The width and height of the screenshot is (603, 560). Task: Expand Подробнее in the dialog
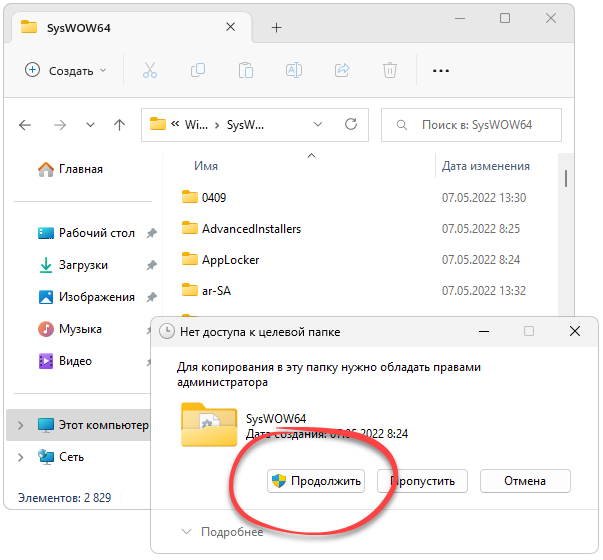223,532
